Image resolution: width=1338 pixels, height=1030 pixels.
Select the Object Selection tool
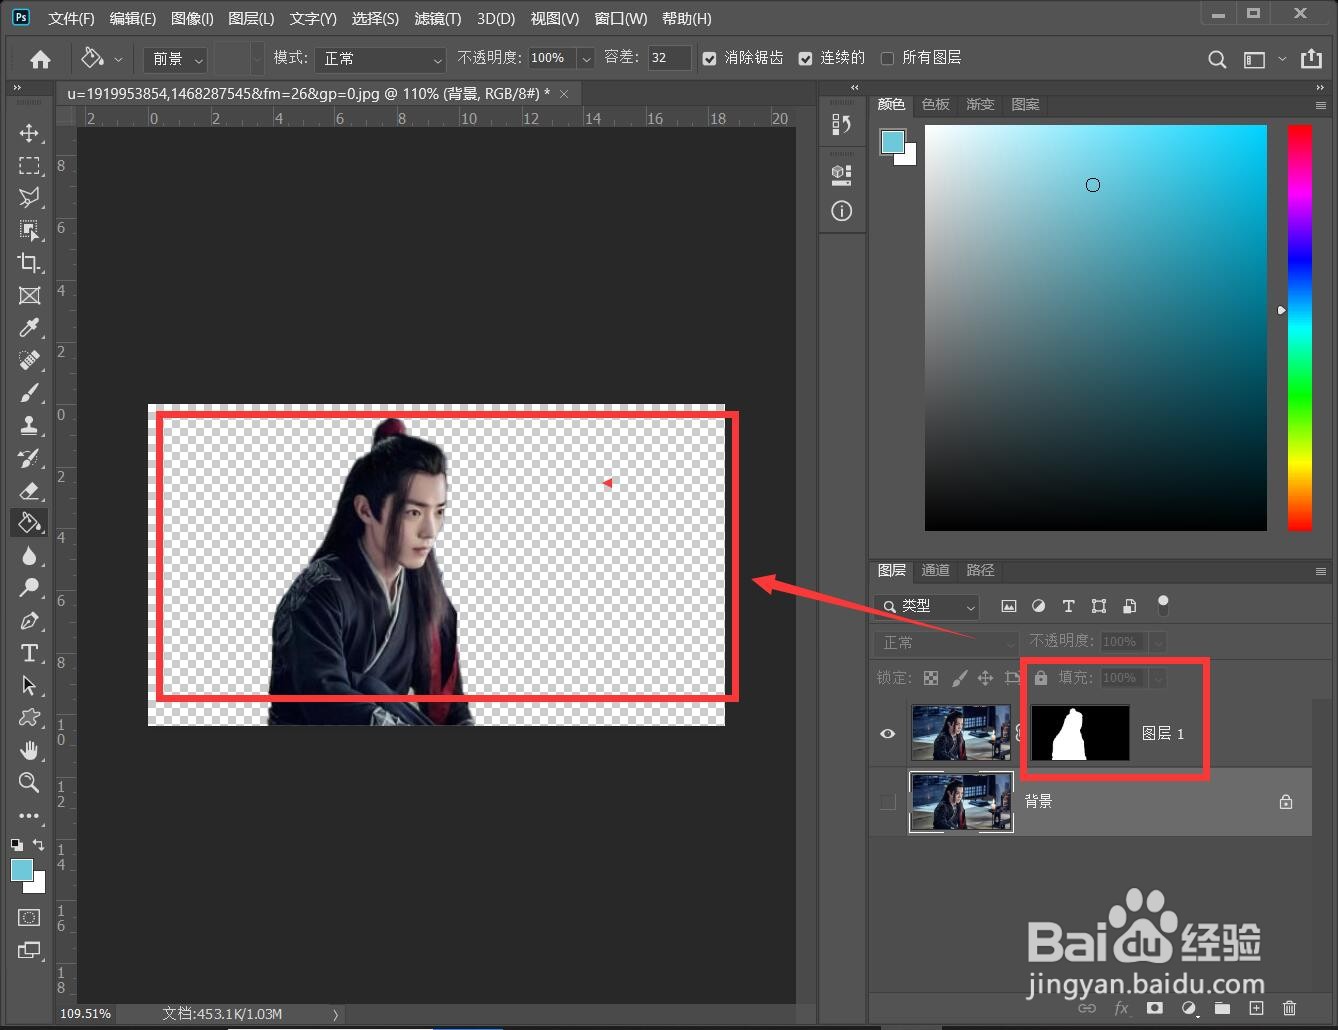(29, 230)
